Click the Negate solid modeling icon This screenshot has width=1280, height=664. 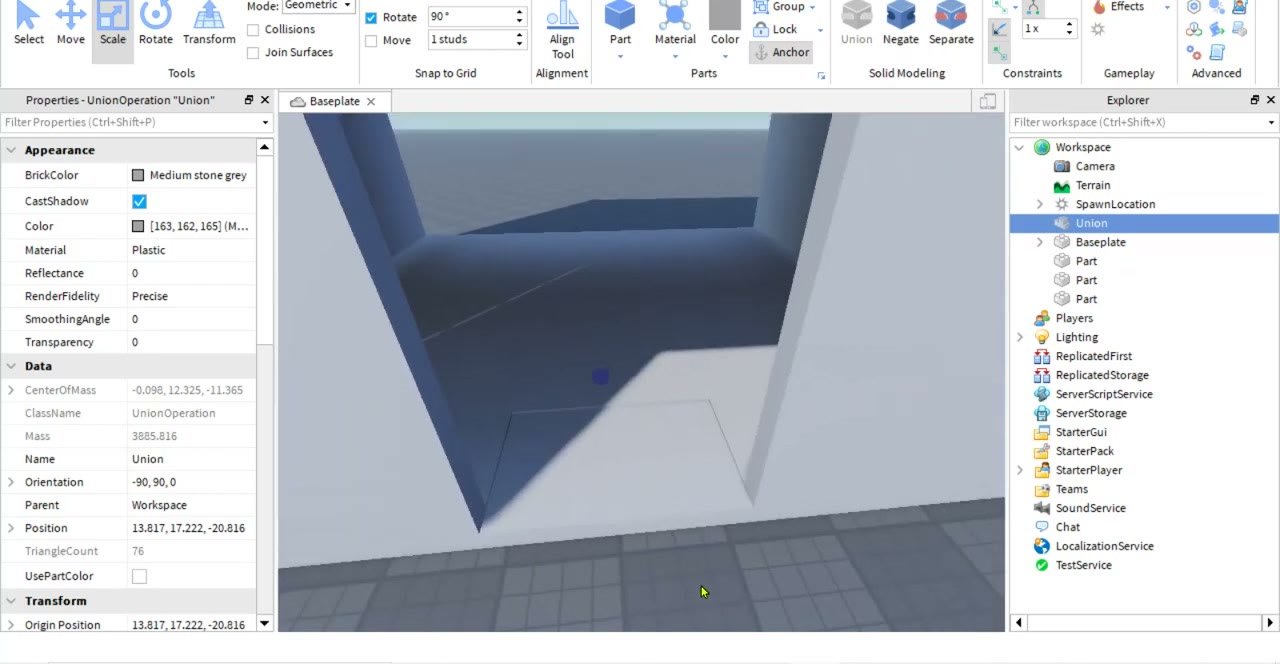click(900, 26)
